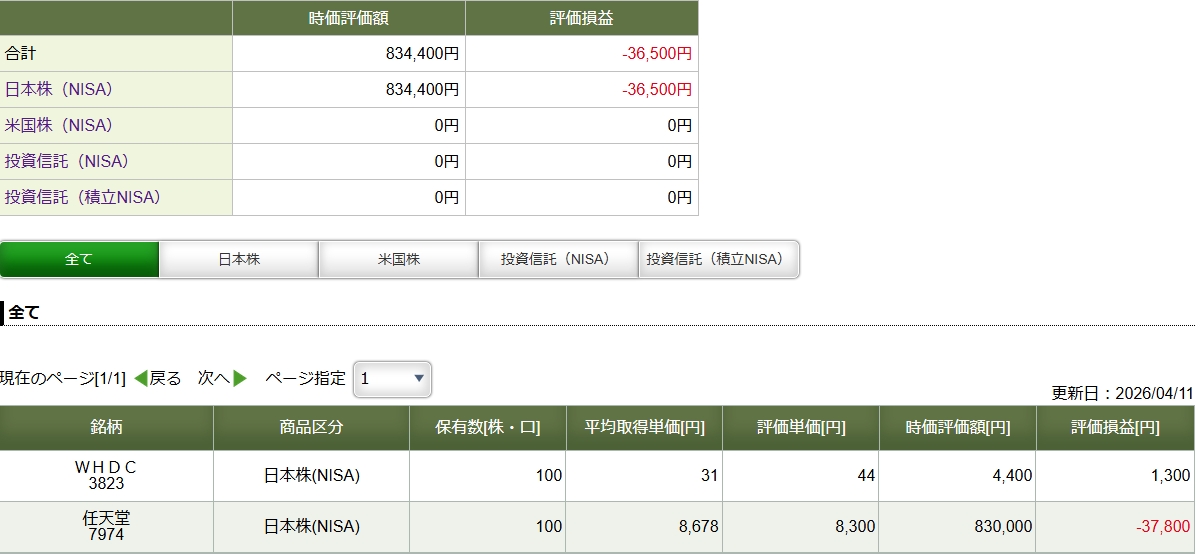Image resolution: width=1198 pixels, height=560 pixels.
Task: Switch to the 米国株 filter tab
Action: click(x=399, y=260)
